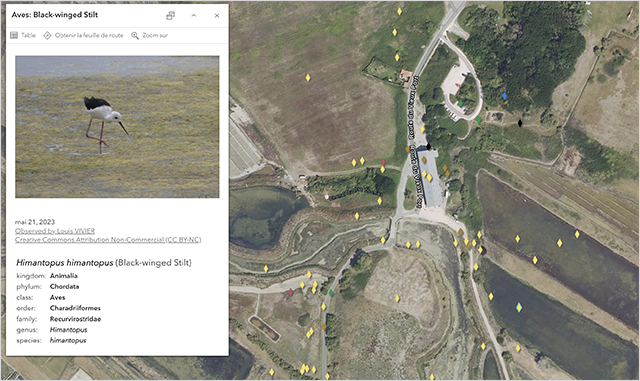Screen dimensions: 640x381
Task: Select the green marker on the lower road bend
Action: pyautogui.click(x=331, y=293)
